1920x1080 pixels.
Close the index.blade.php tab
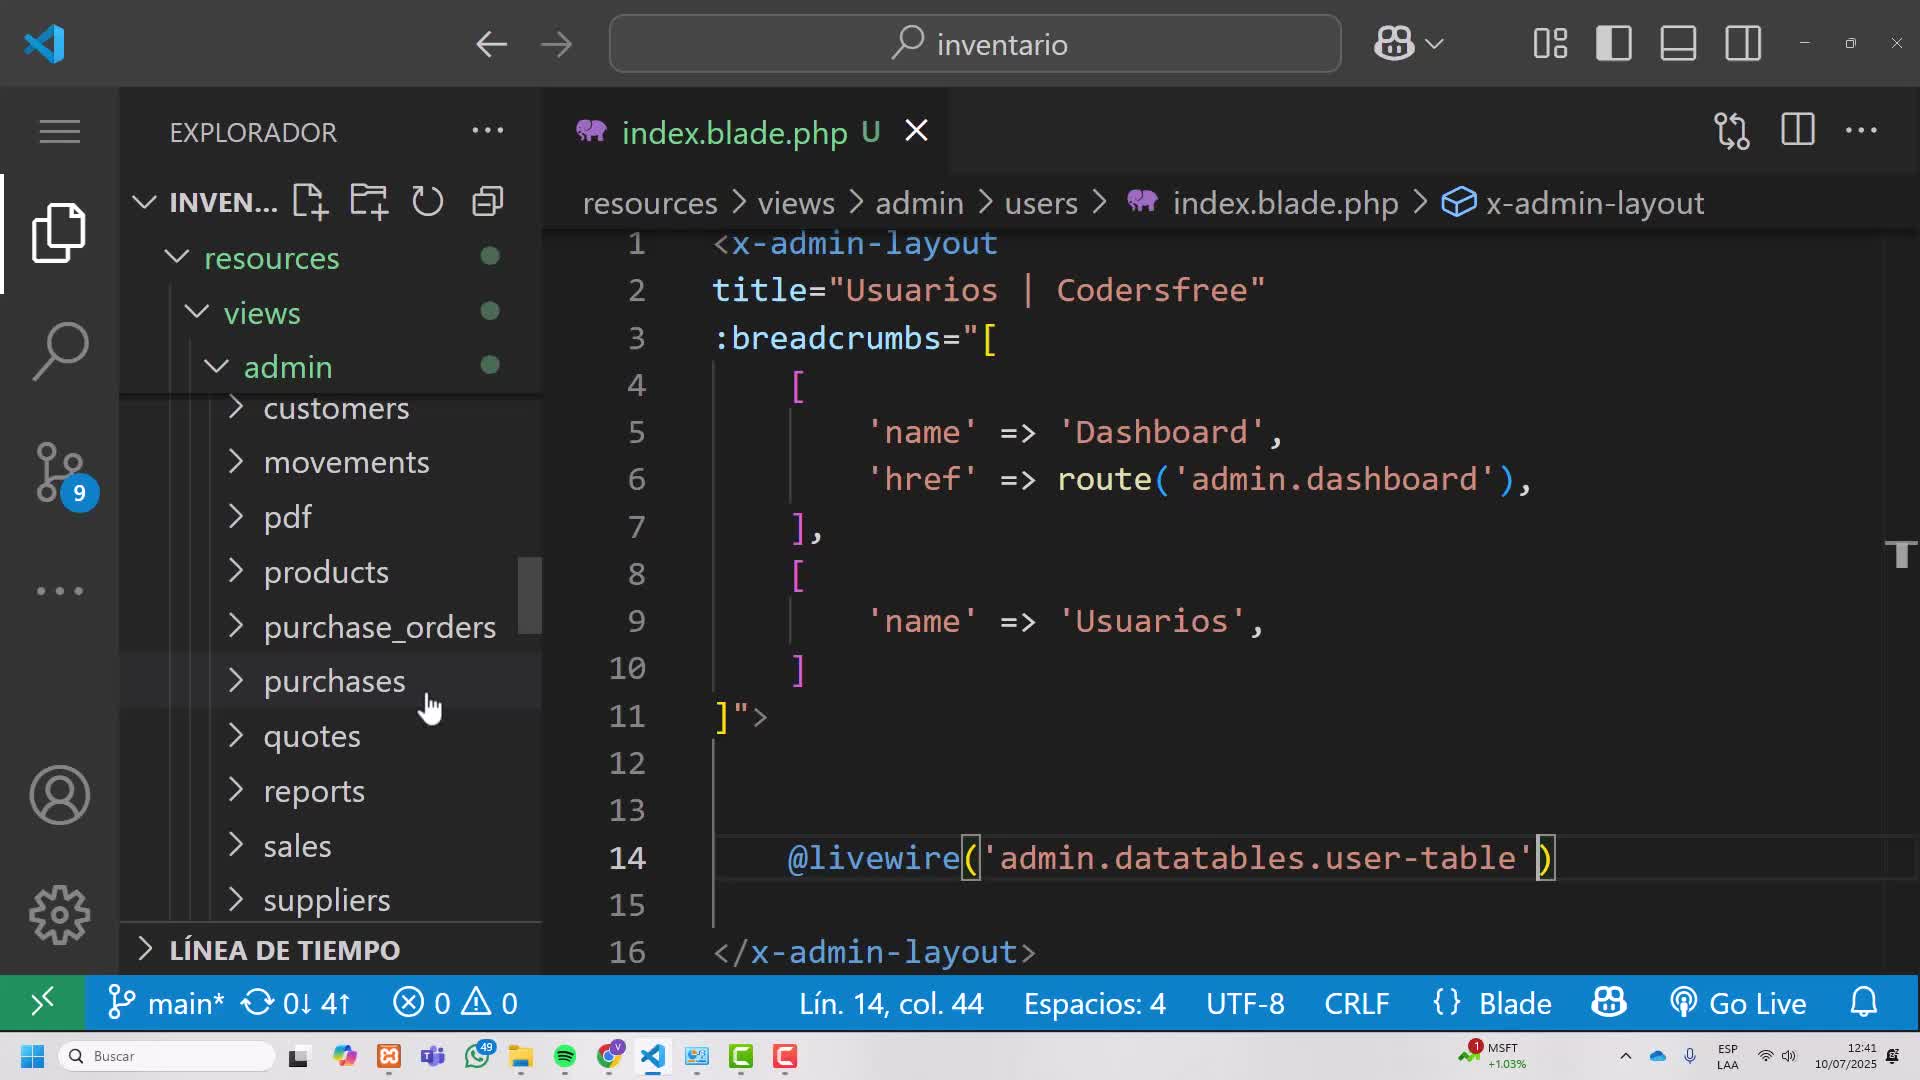click(916, 131)
